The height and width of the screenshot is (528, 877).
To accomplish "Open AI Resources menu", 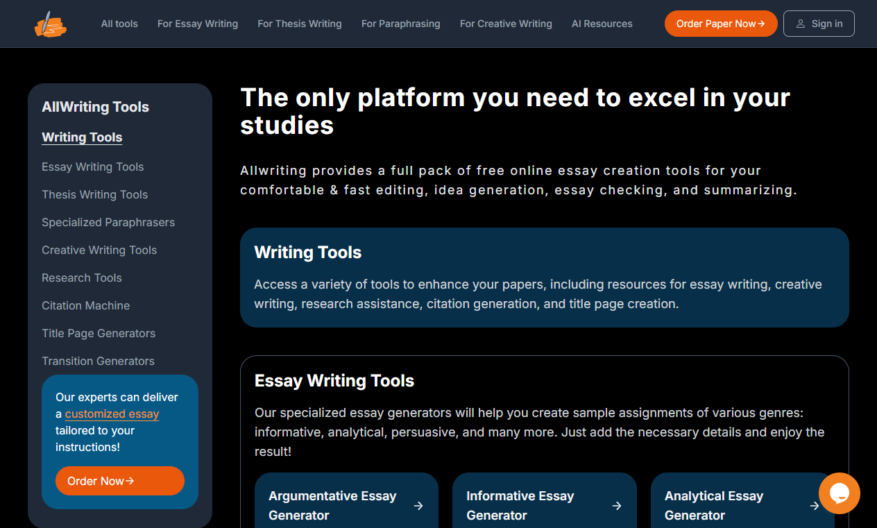I will (x=602, y=24).
